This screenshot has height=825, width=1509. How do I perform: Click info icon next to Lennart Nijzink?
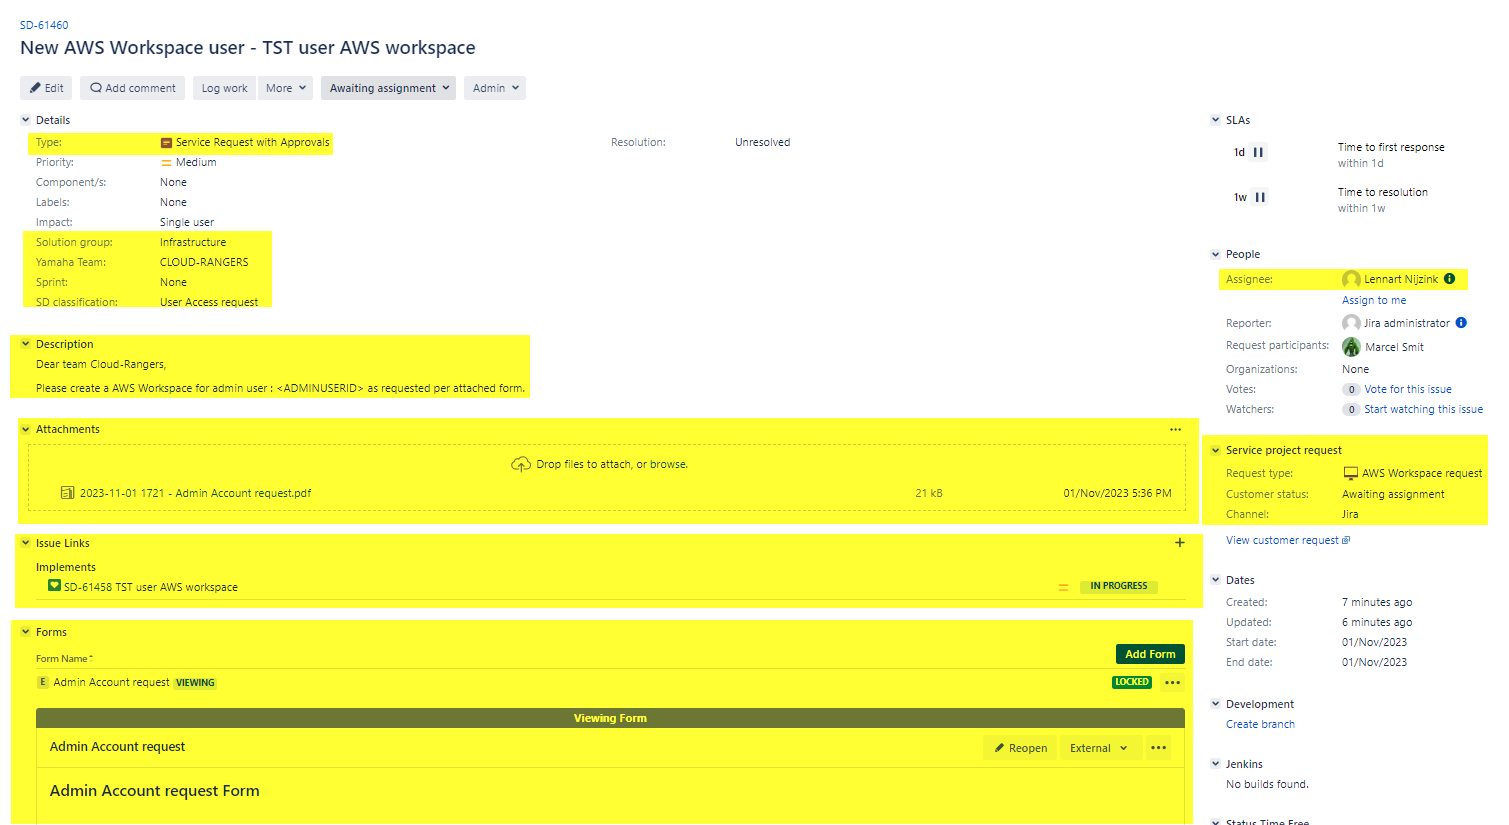(1450, 279)
